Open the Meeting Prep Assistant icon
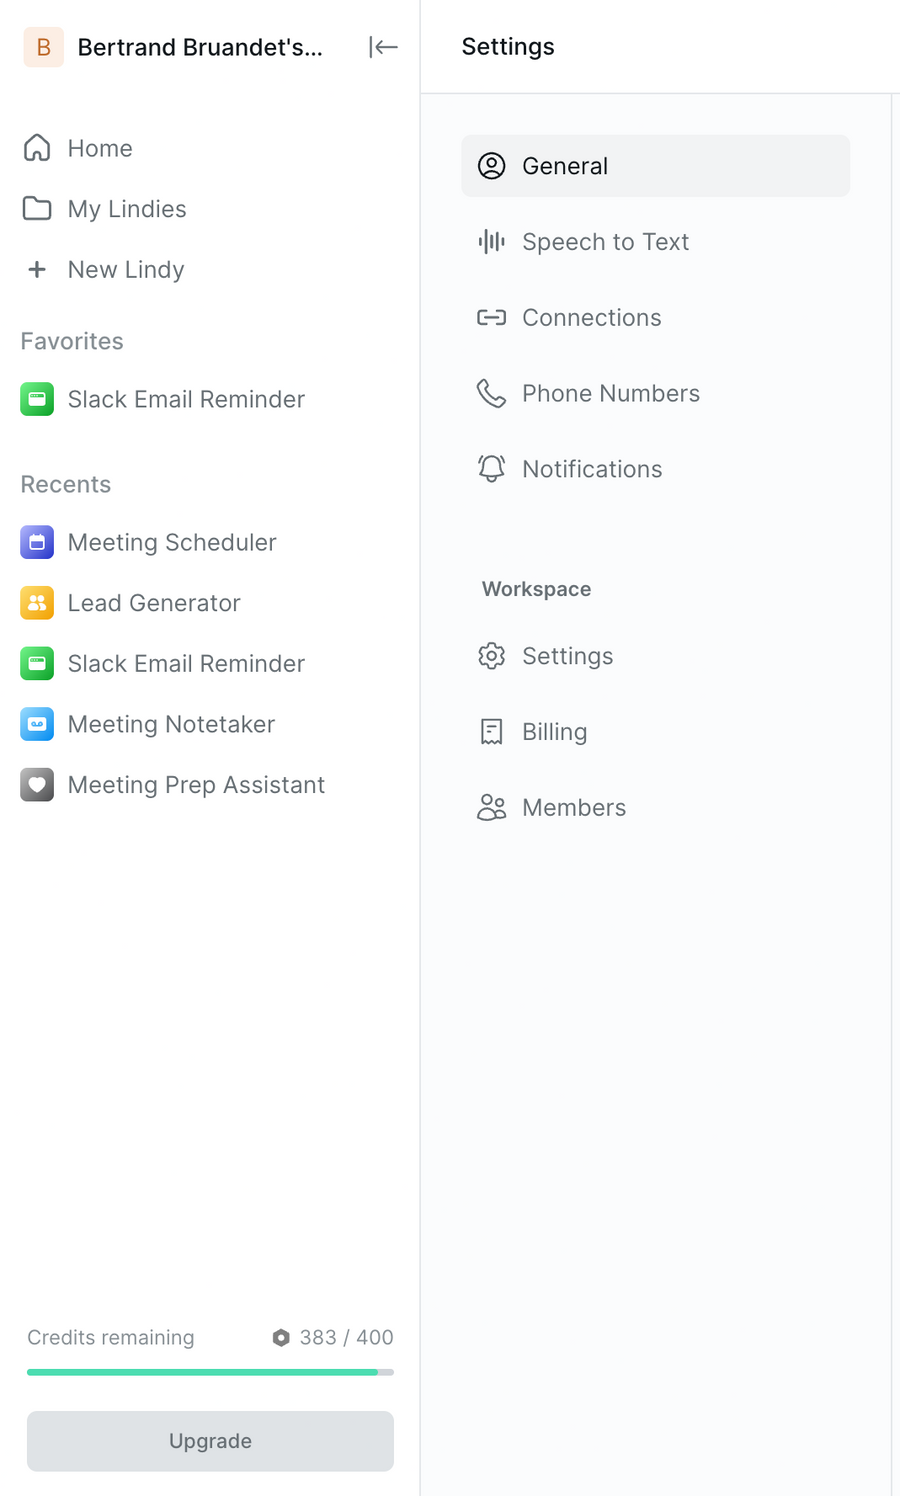Screen dimensions: 900x1496 click(x=37, y=785)
